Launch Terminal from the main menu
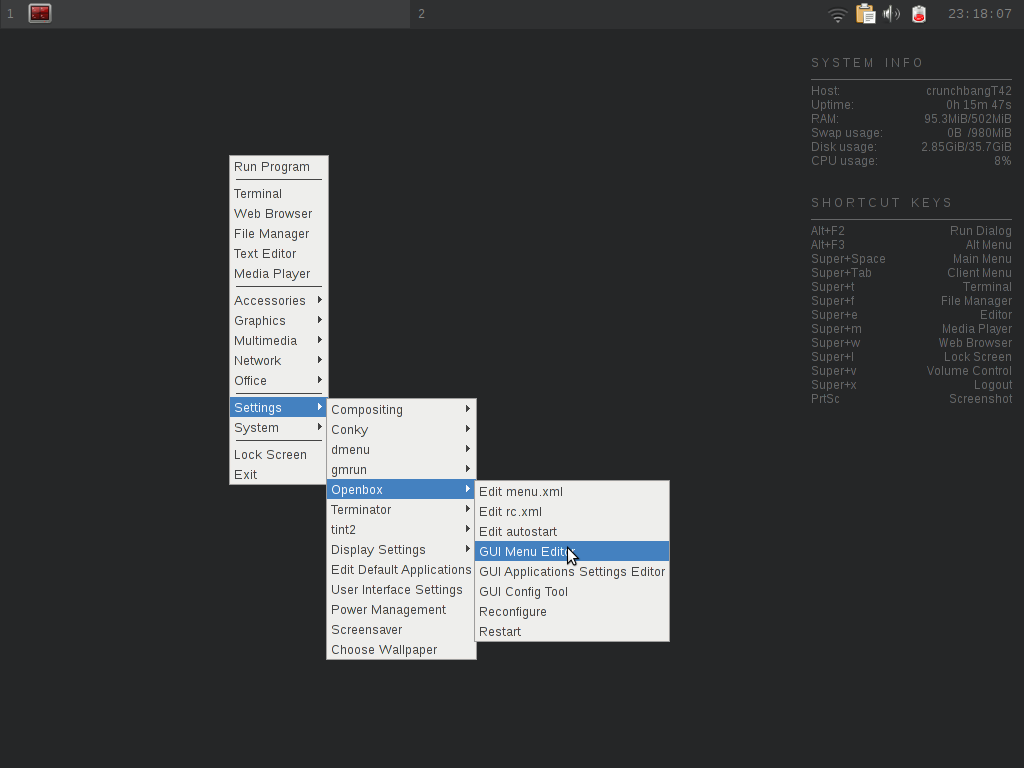The image size is (1024, 768). point(258,193)
